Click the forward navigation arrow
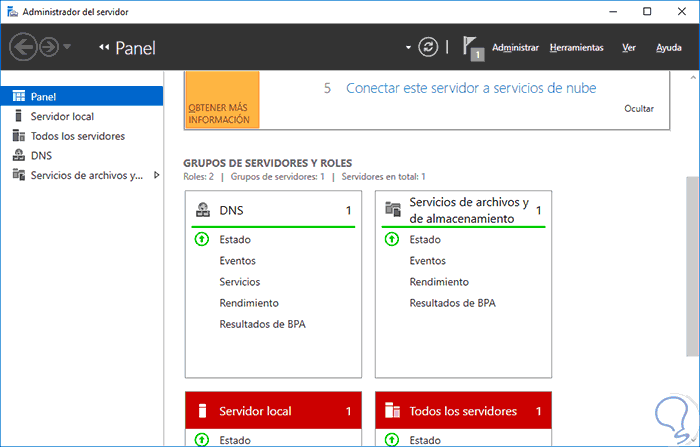The image size is (700, 447). tap(47, 47)
